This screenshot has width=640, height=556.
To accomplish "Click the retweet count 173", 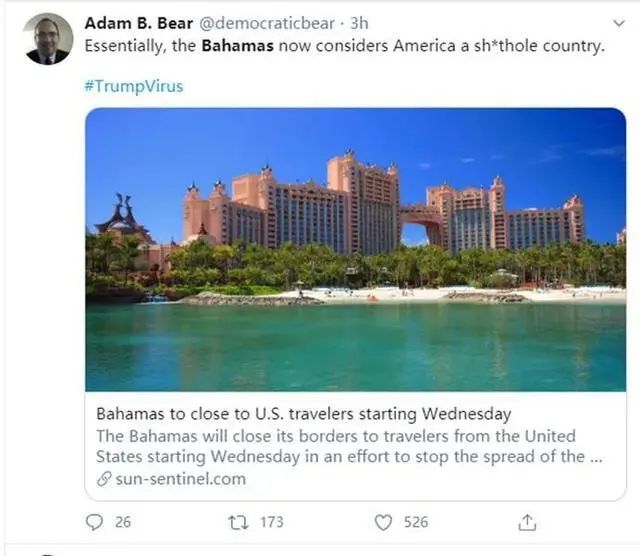I will tap(271, 522).
